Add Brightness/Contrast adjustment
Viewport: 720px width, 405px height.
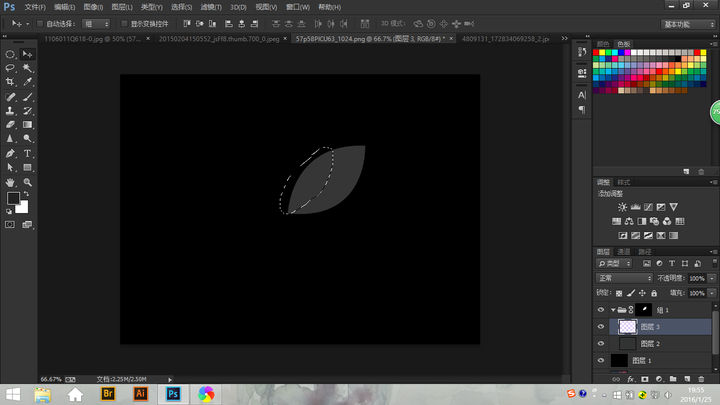[x=622, y=207]
